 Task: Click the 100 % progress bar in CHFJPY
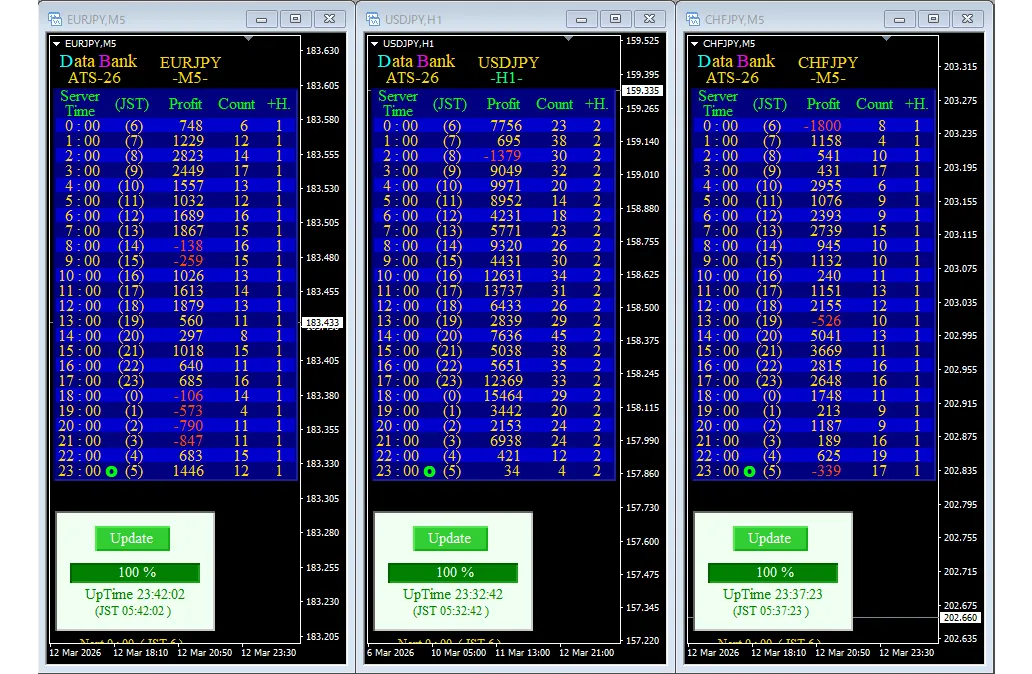[x=773, y=572]
